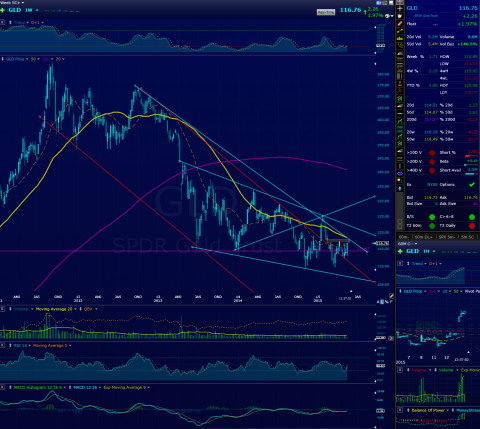The image size is (480, 429).
Task: Switch to the SPN 5m- tab
Action: point(446,237)
